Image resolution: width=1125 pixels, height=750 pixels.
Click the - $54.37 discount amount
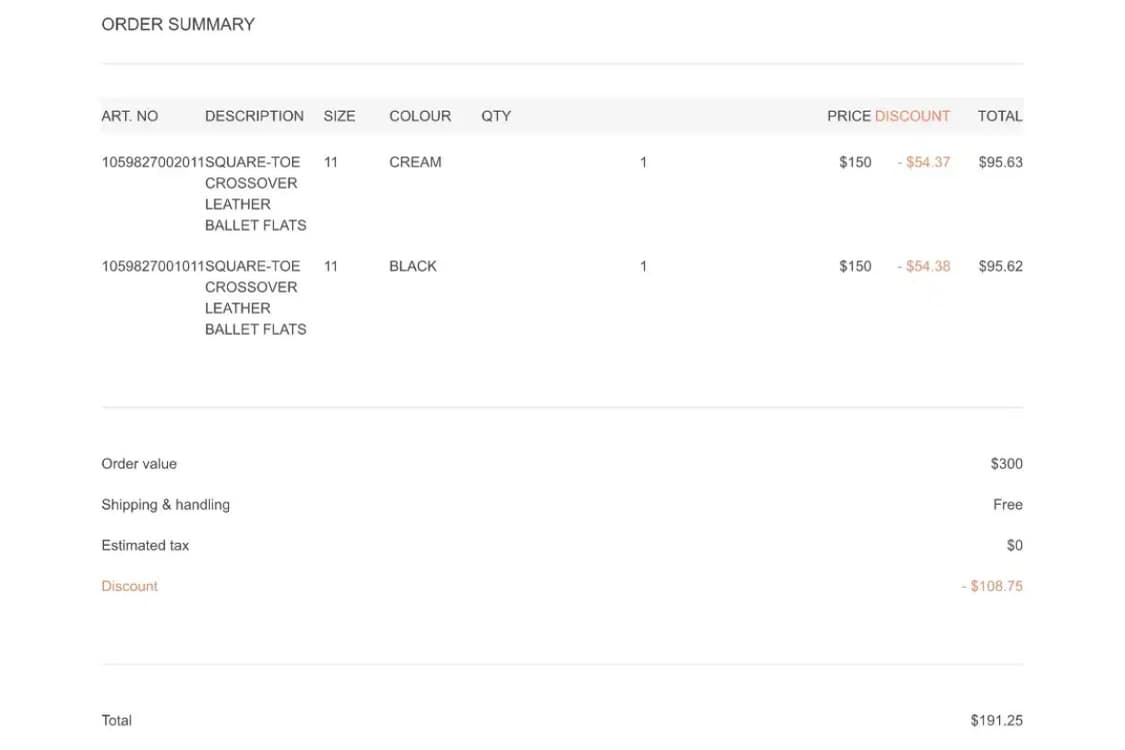tap(923, 162)
